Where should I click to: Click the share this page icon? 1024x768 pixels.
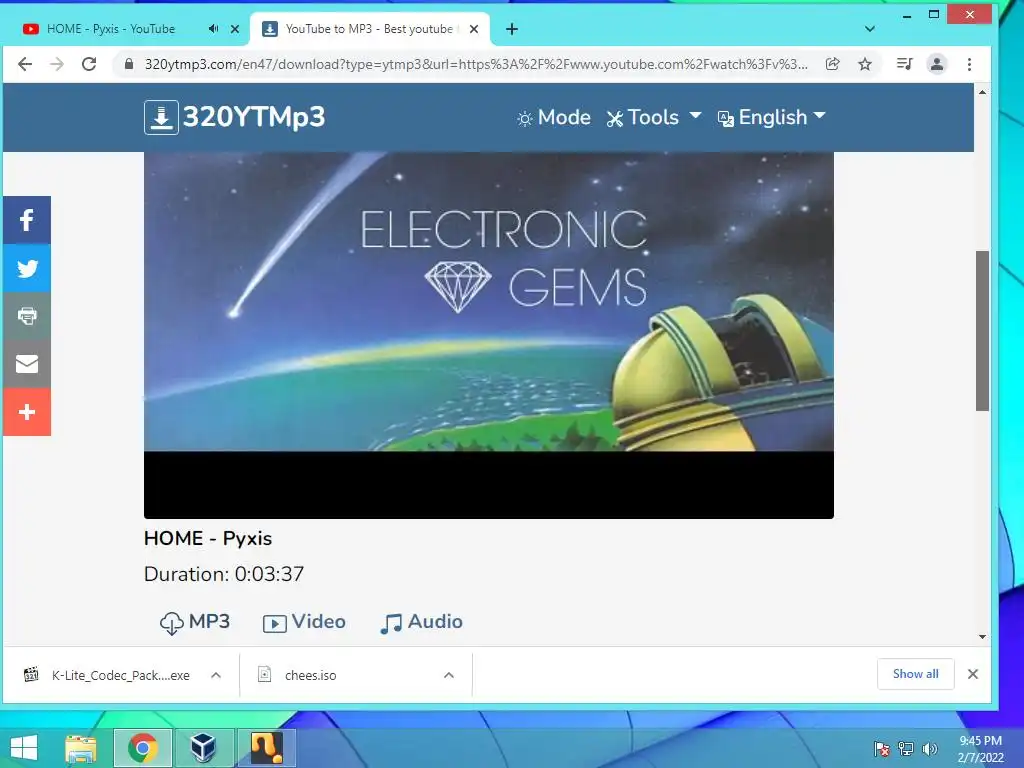coord(833,64)
